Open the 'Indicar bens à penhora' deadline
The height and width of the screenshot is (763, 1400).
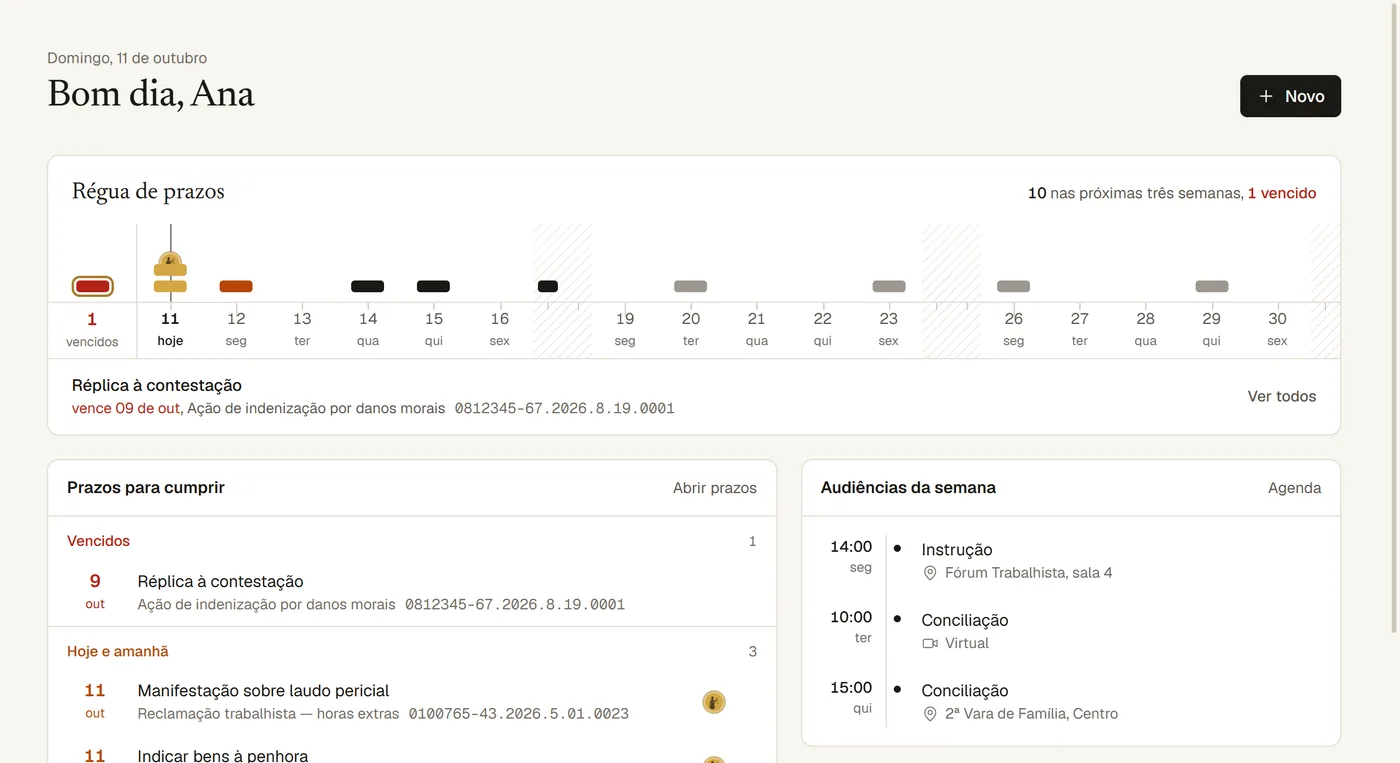tap(412, 752)
